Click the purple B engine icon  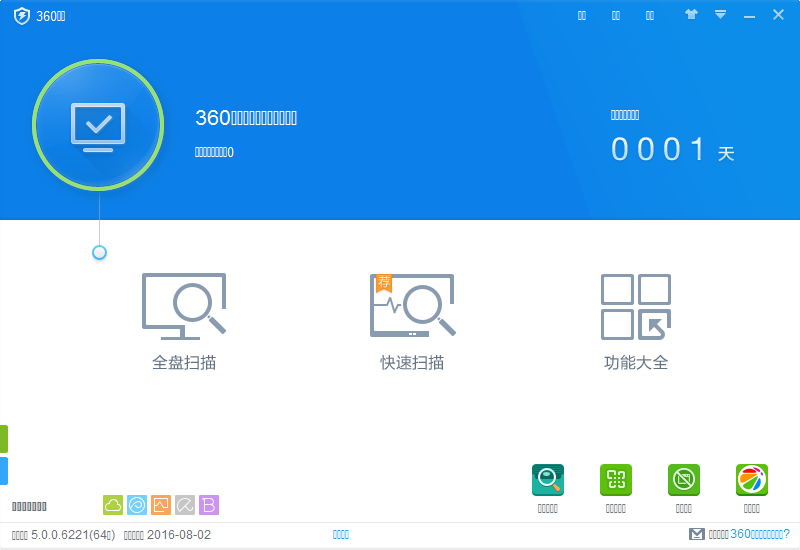coord(209,505)
